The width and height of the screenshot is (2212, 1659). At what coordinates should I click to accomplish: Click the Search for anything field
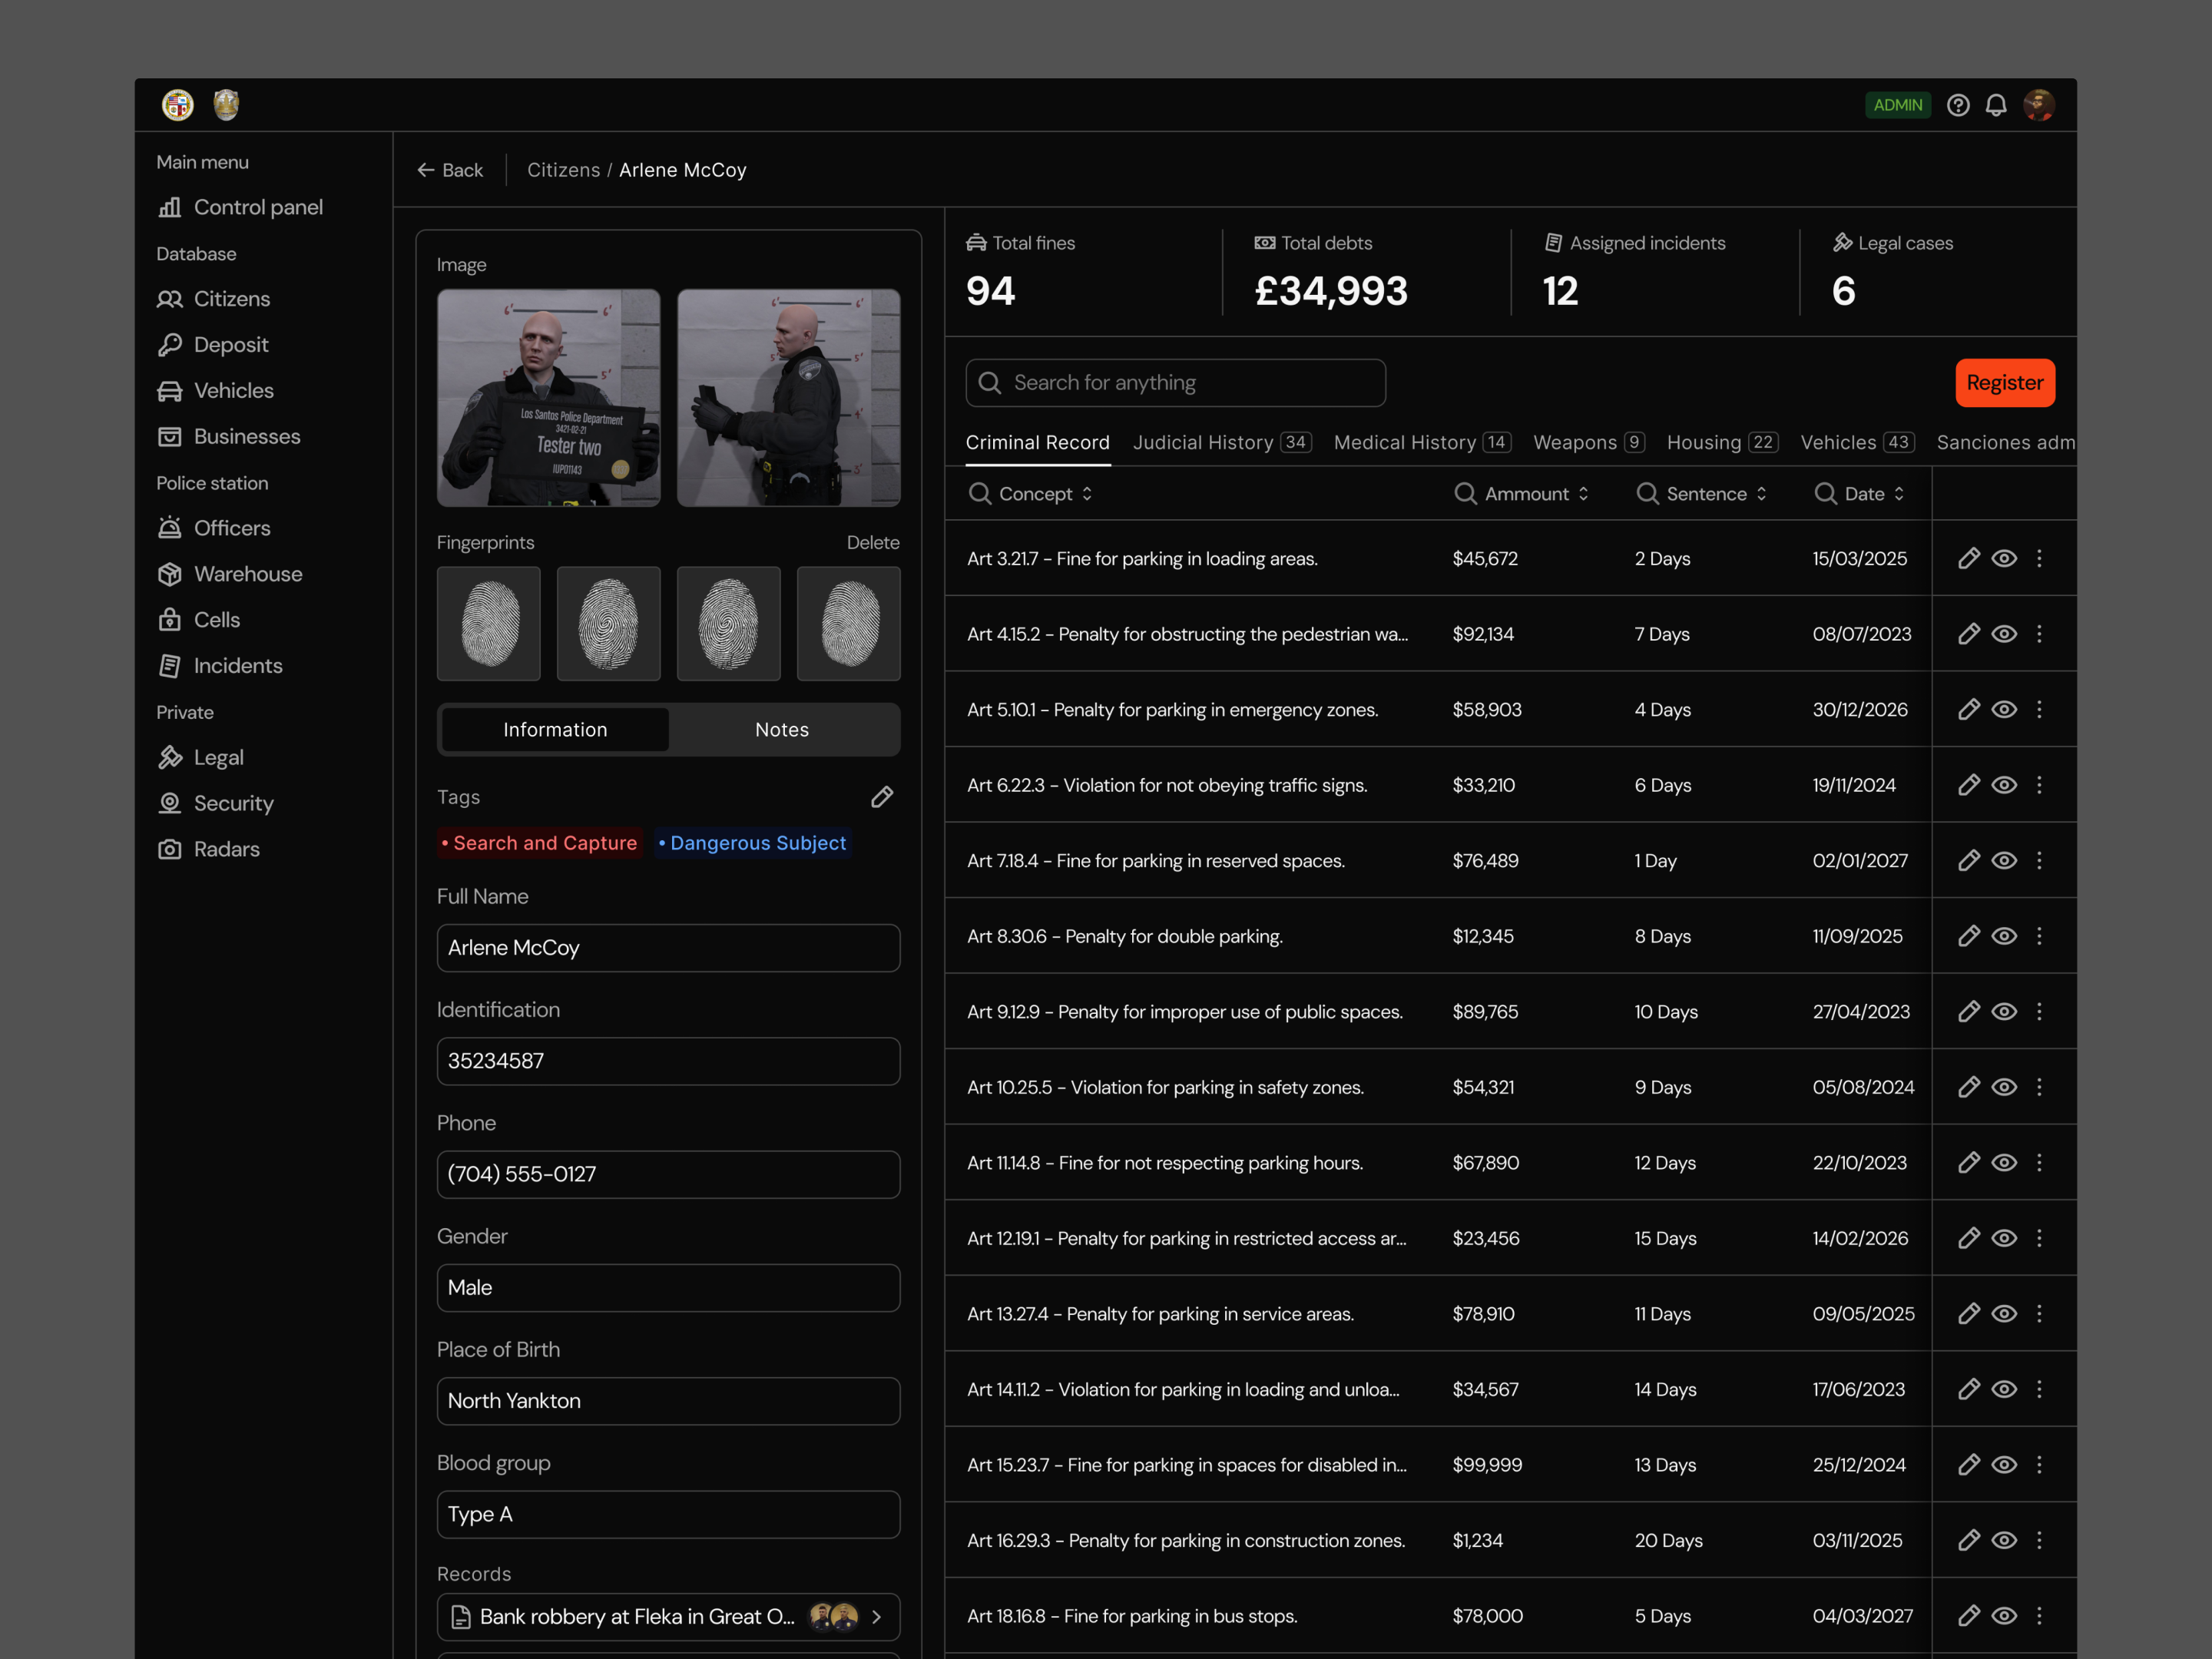click(x=1175, y=383)
